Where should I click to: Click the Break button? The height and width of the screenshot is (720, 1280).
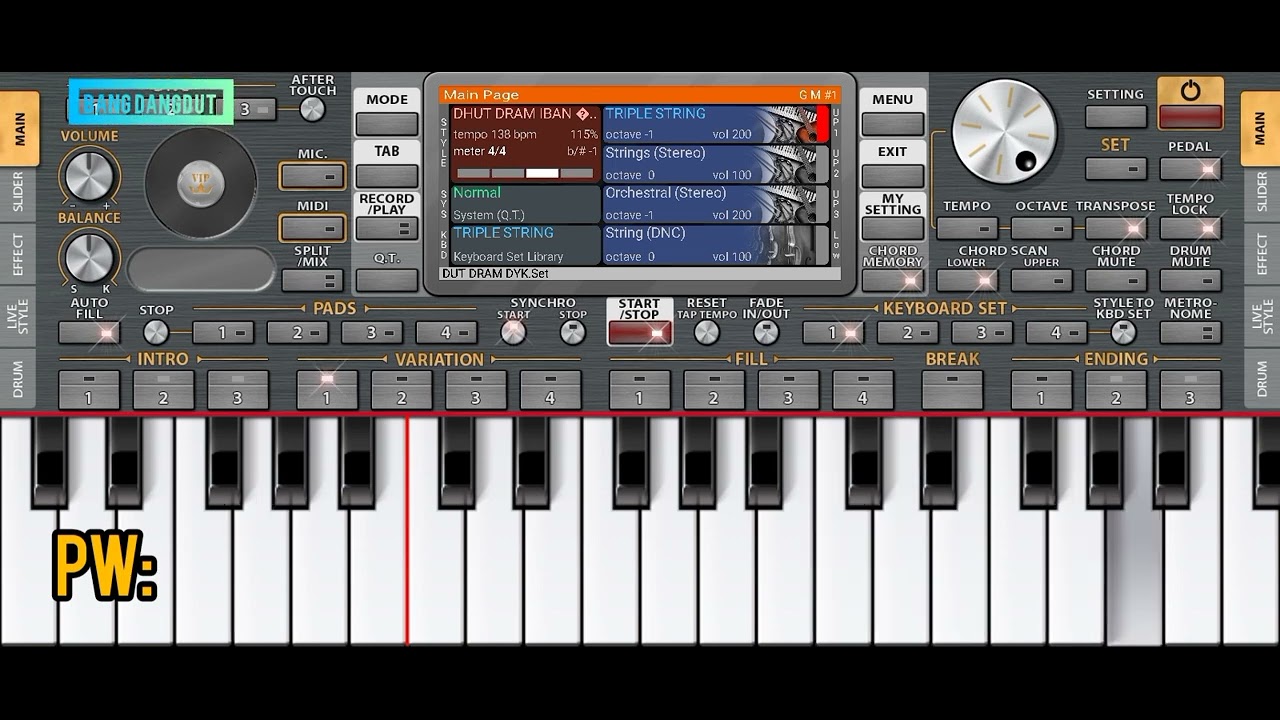click(952, 390)
